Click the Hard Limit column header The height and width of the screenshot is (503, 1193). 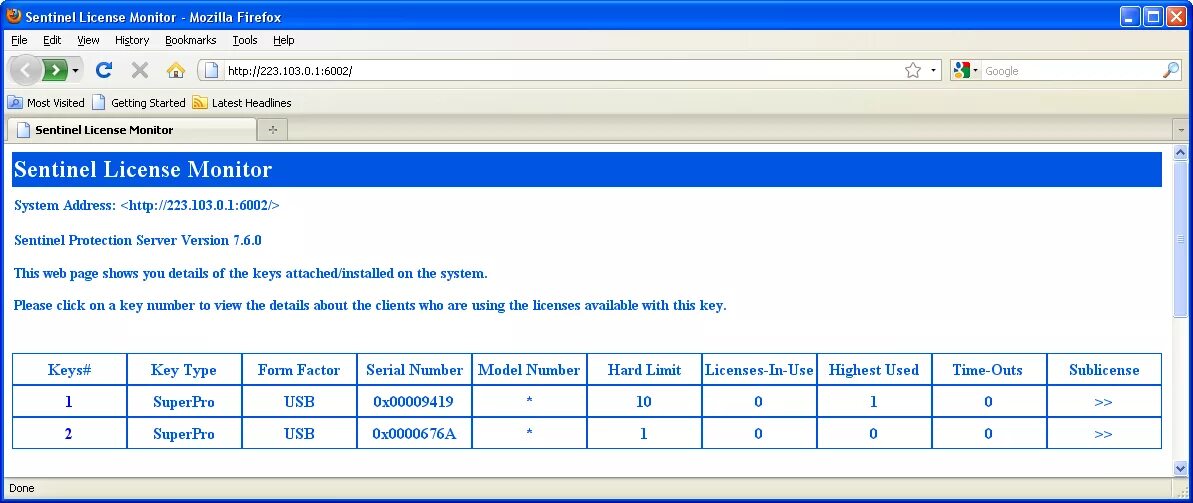point(644,370)
